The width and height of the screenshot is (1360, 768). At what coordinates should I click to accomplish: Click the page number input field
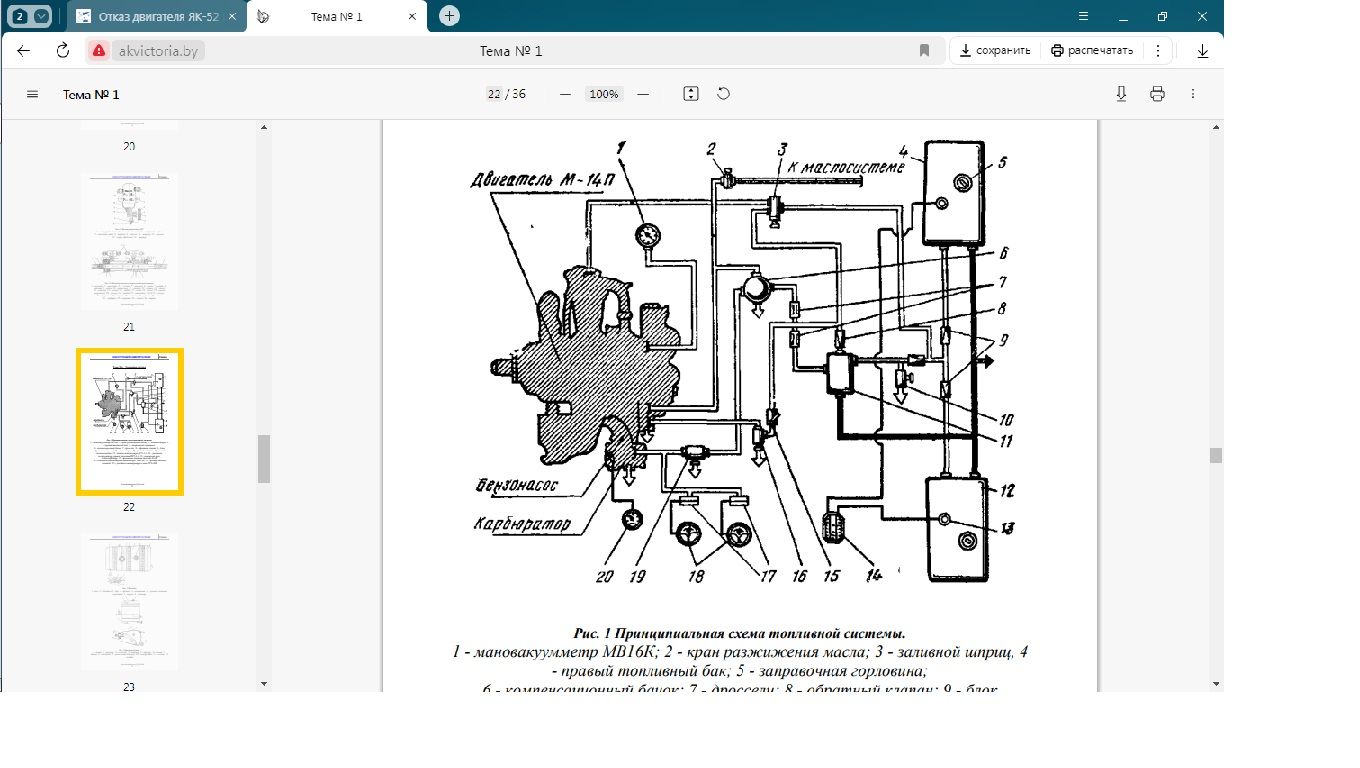[x=494, y=94]
